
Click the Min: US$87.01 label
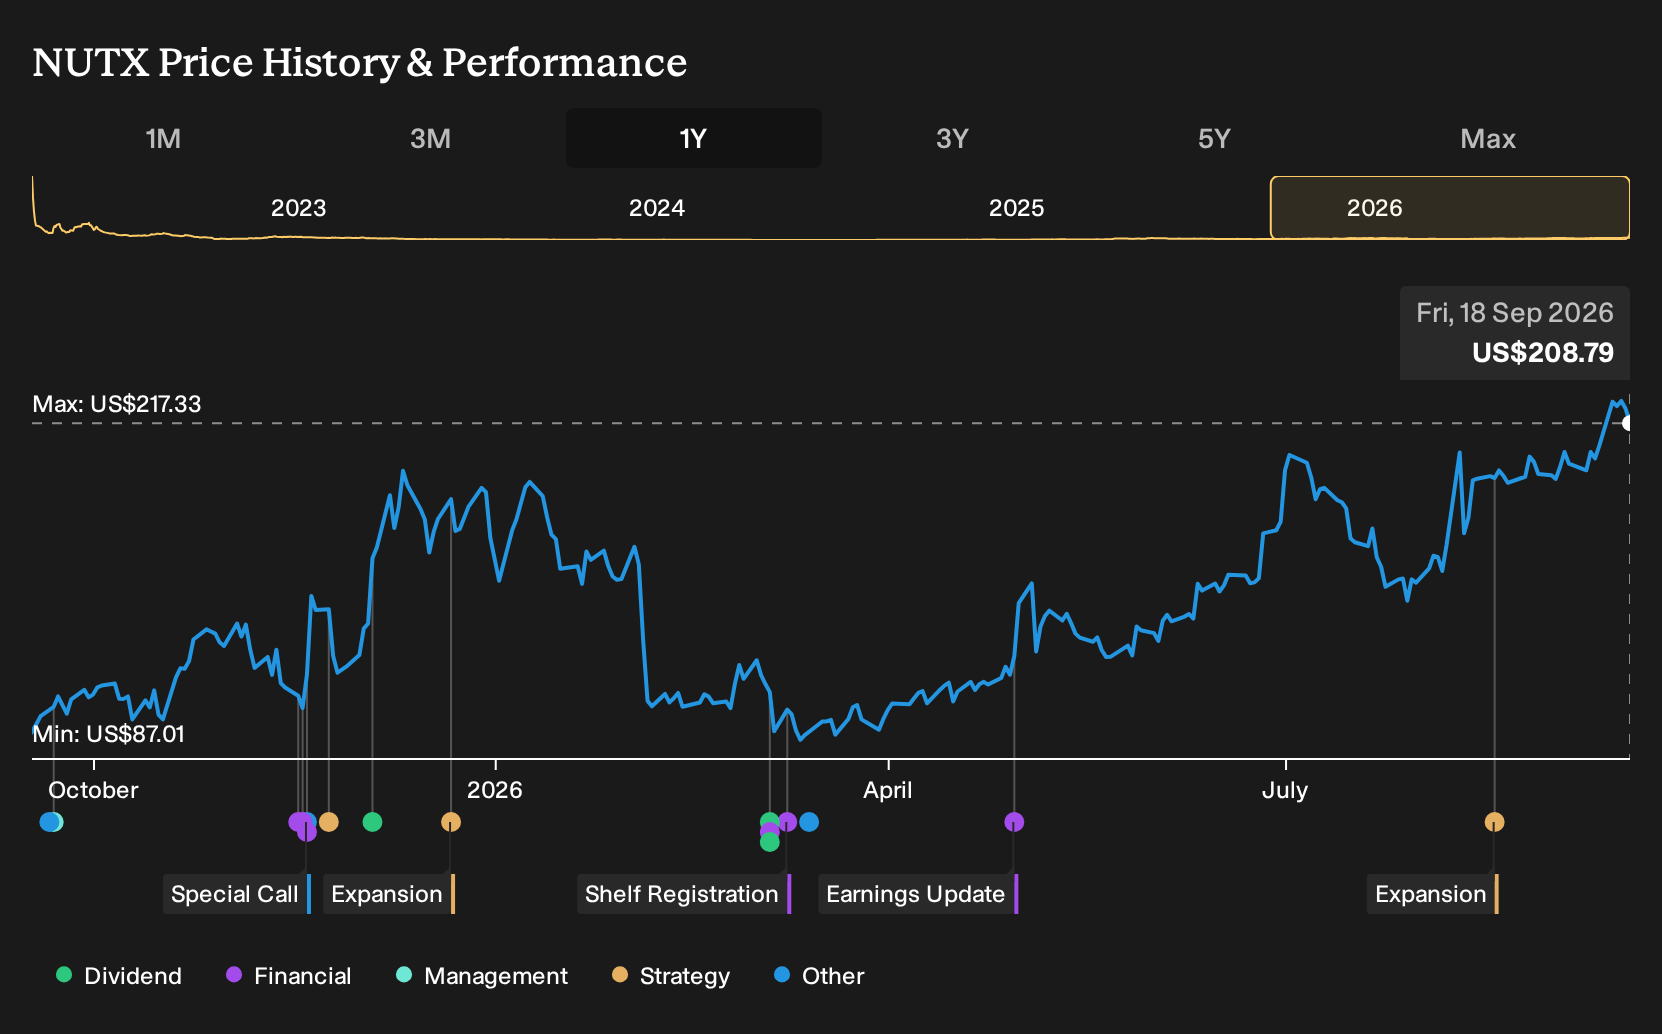pos(108,734)
